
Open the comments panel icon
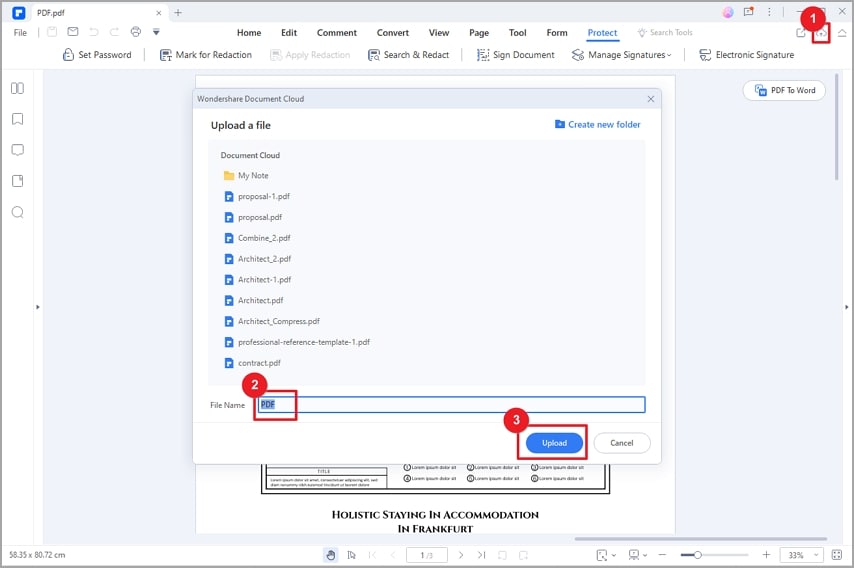(17, 150)
